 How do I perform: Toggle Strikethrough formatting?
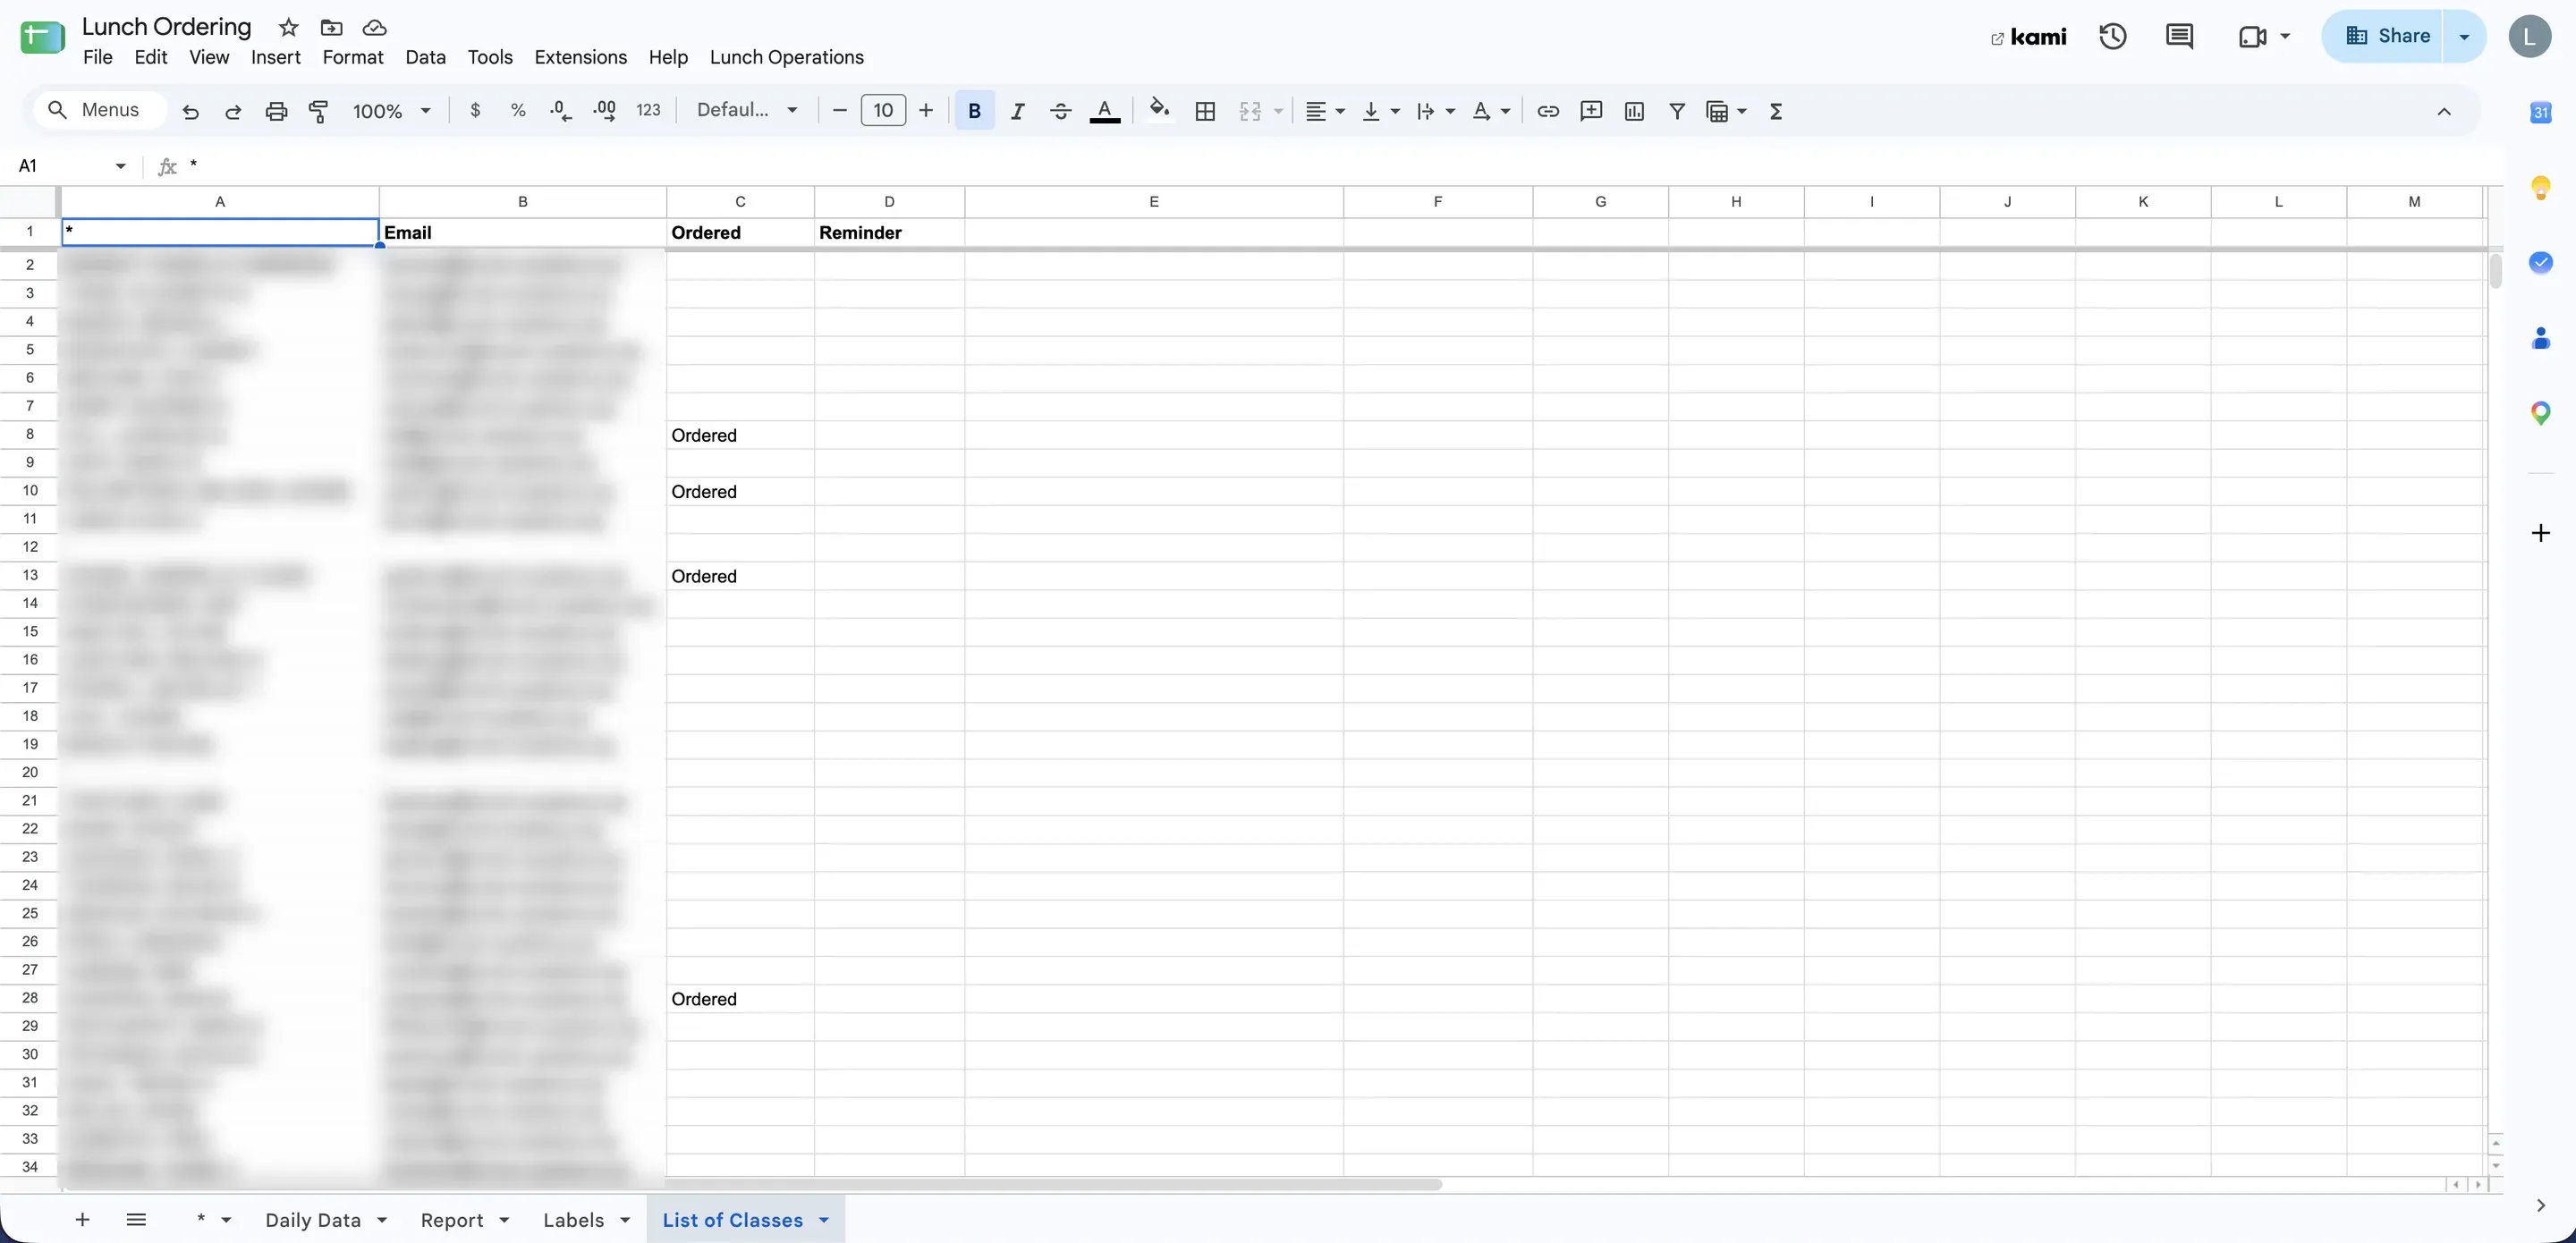click(1060, 111)
